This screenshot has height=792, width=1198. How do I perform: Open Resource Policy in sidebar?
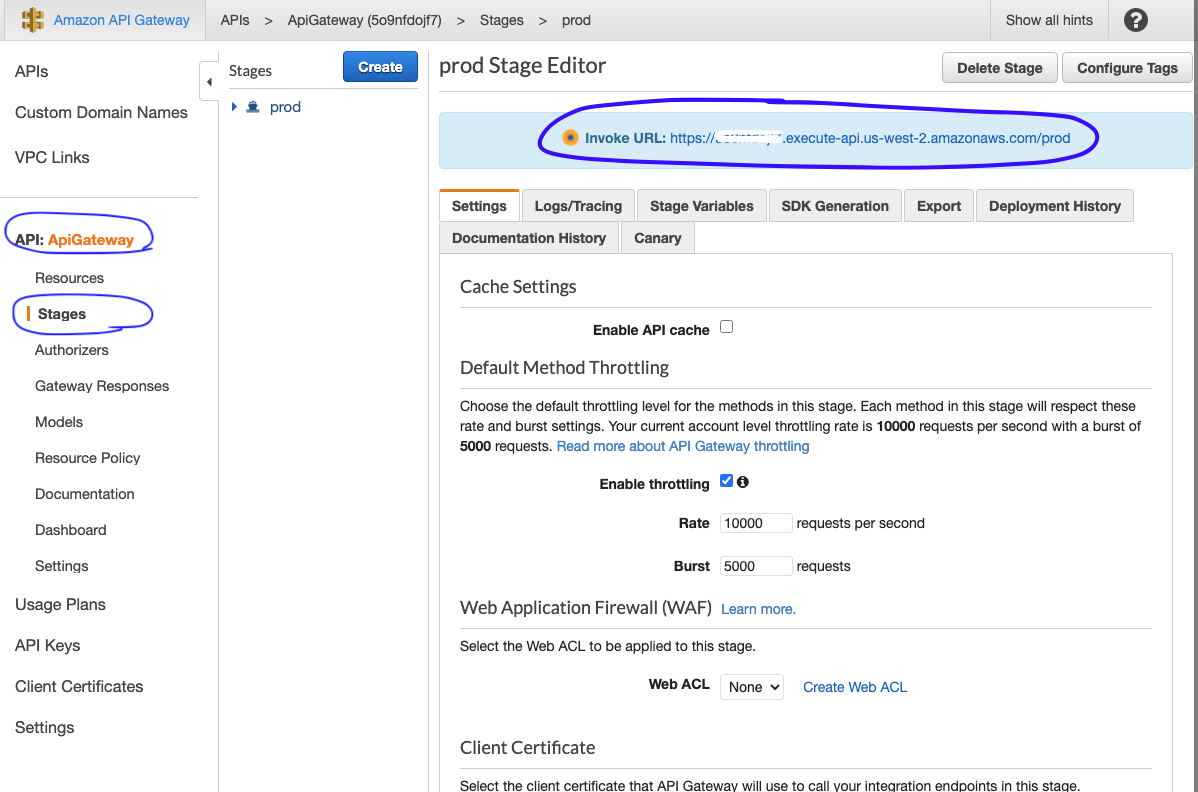coord(88,458)
